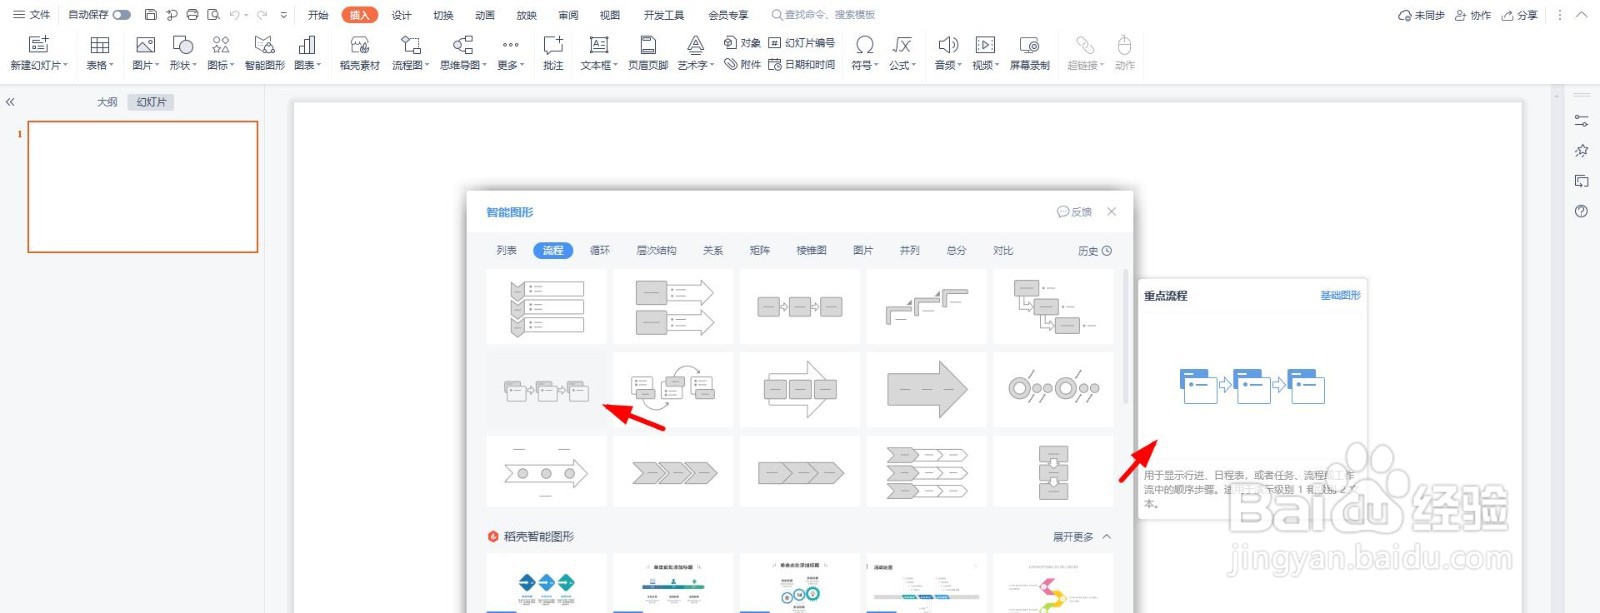Click the Docer materials (稻壳素材) icon
The width and height of the screenshot is (1600, 613).
pos(360,45)
